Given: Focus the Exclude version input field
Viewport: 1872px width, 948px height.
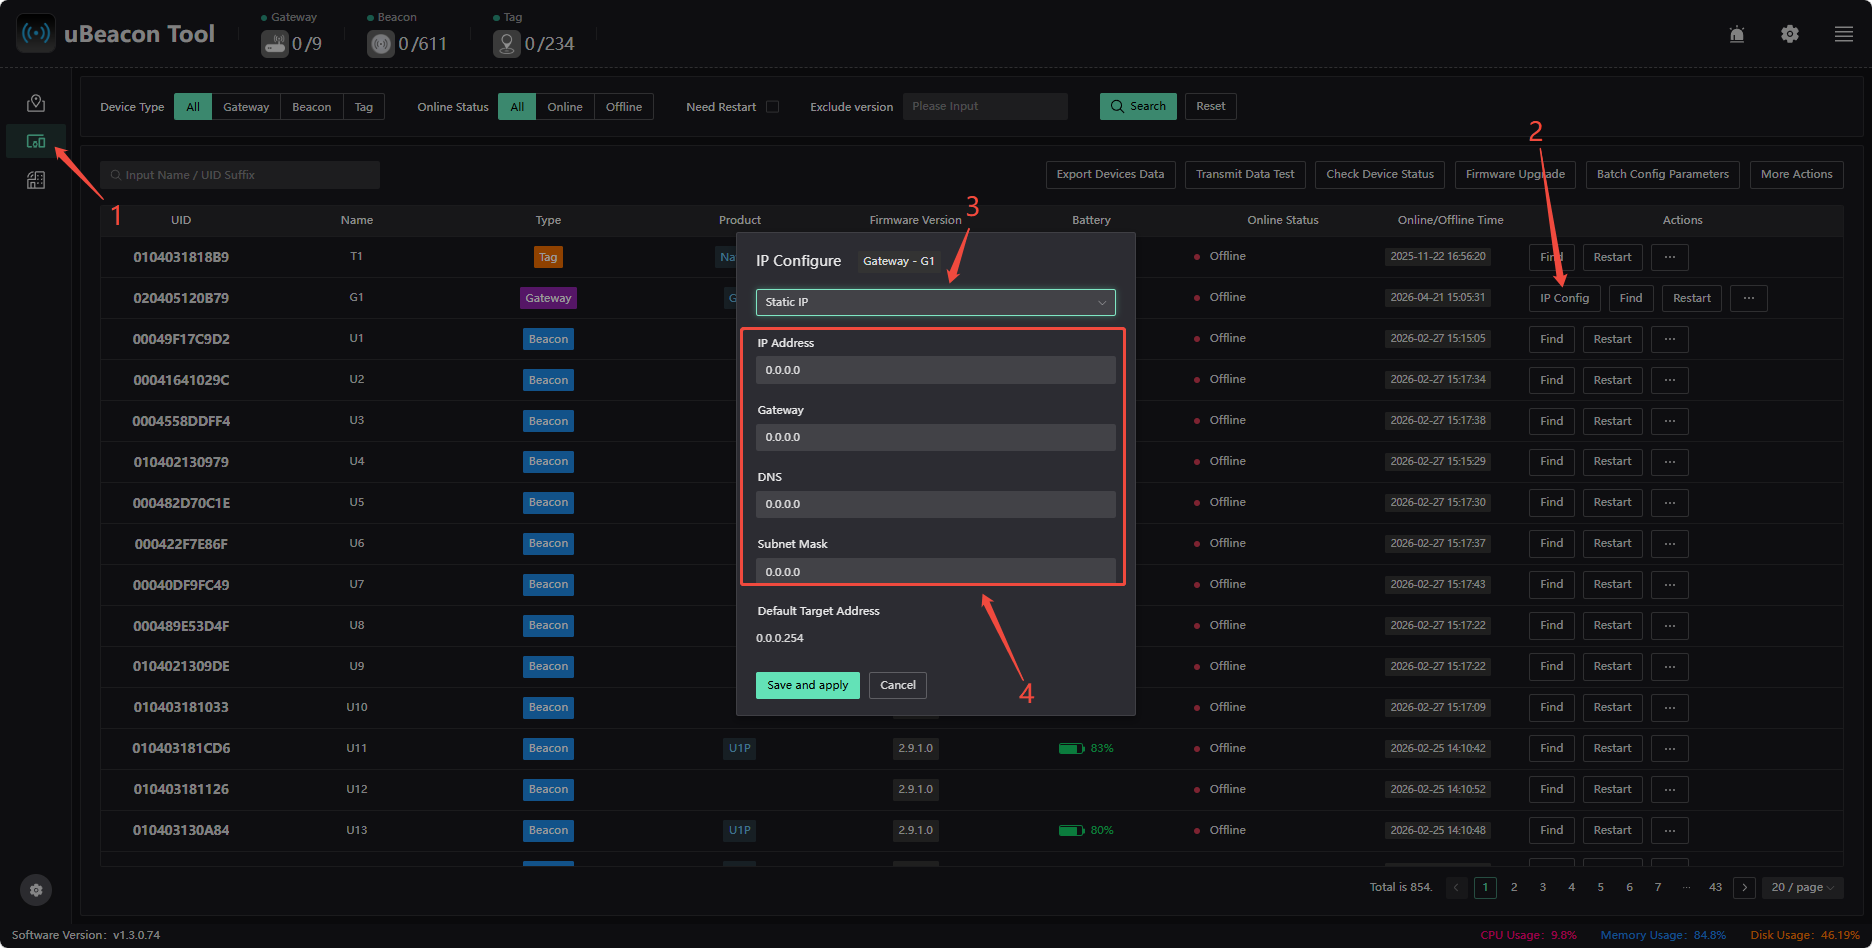Looking at the screenshot, I should coord(985,106).
